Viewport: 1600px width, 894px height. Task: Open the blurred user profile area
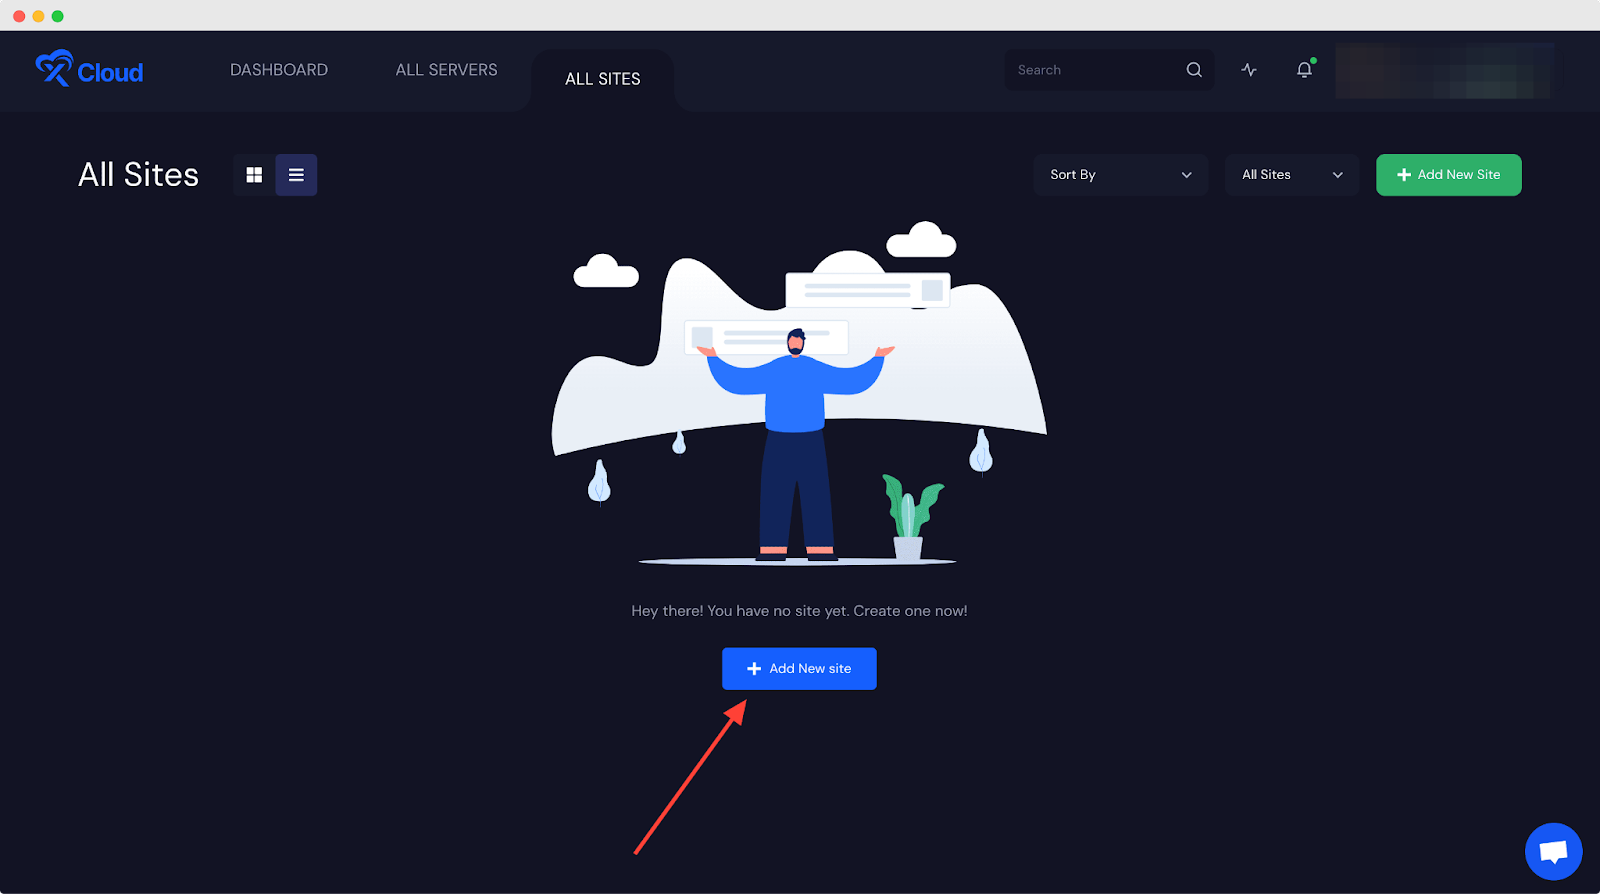click(x=1443, y=71)
